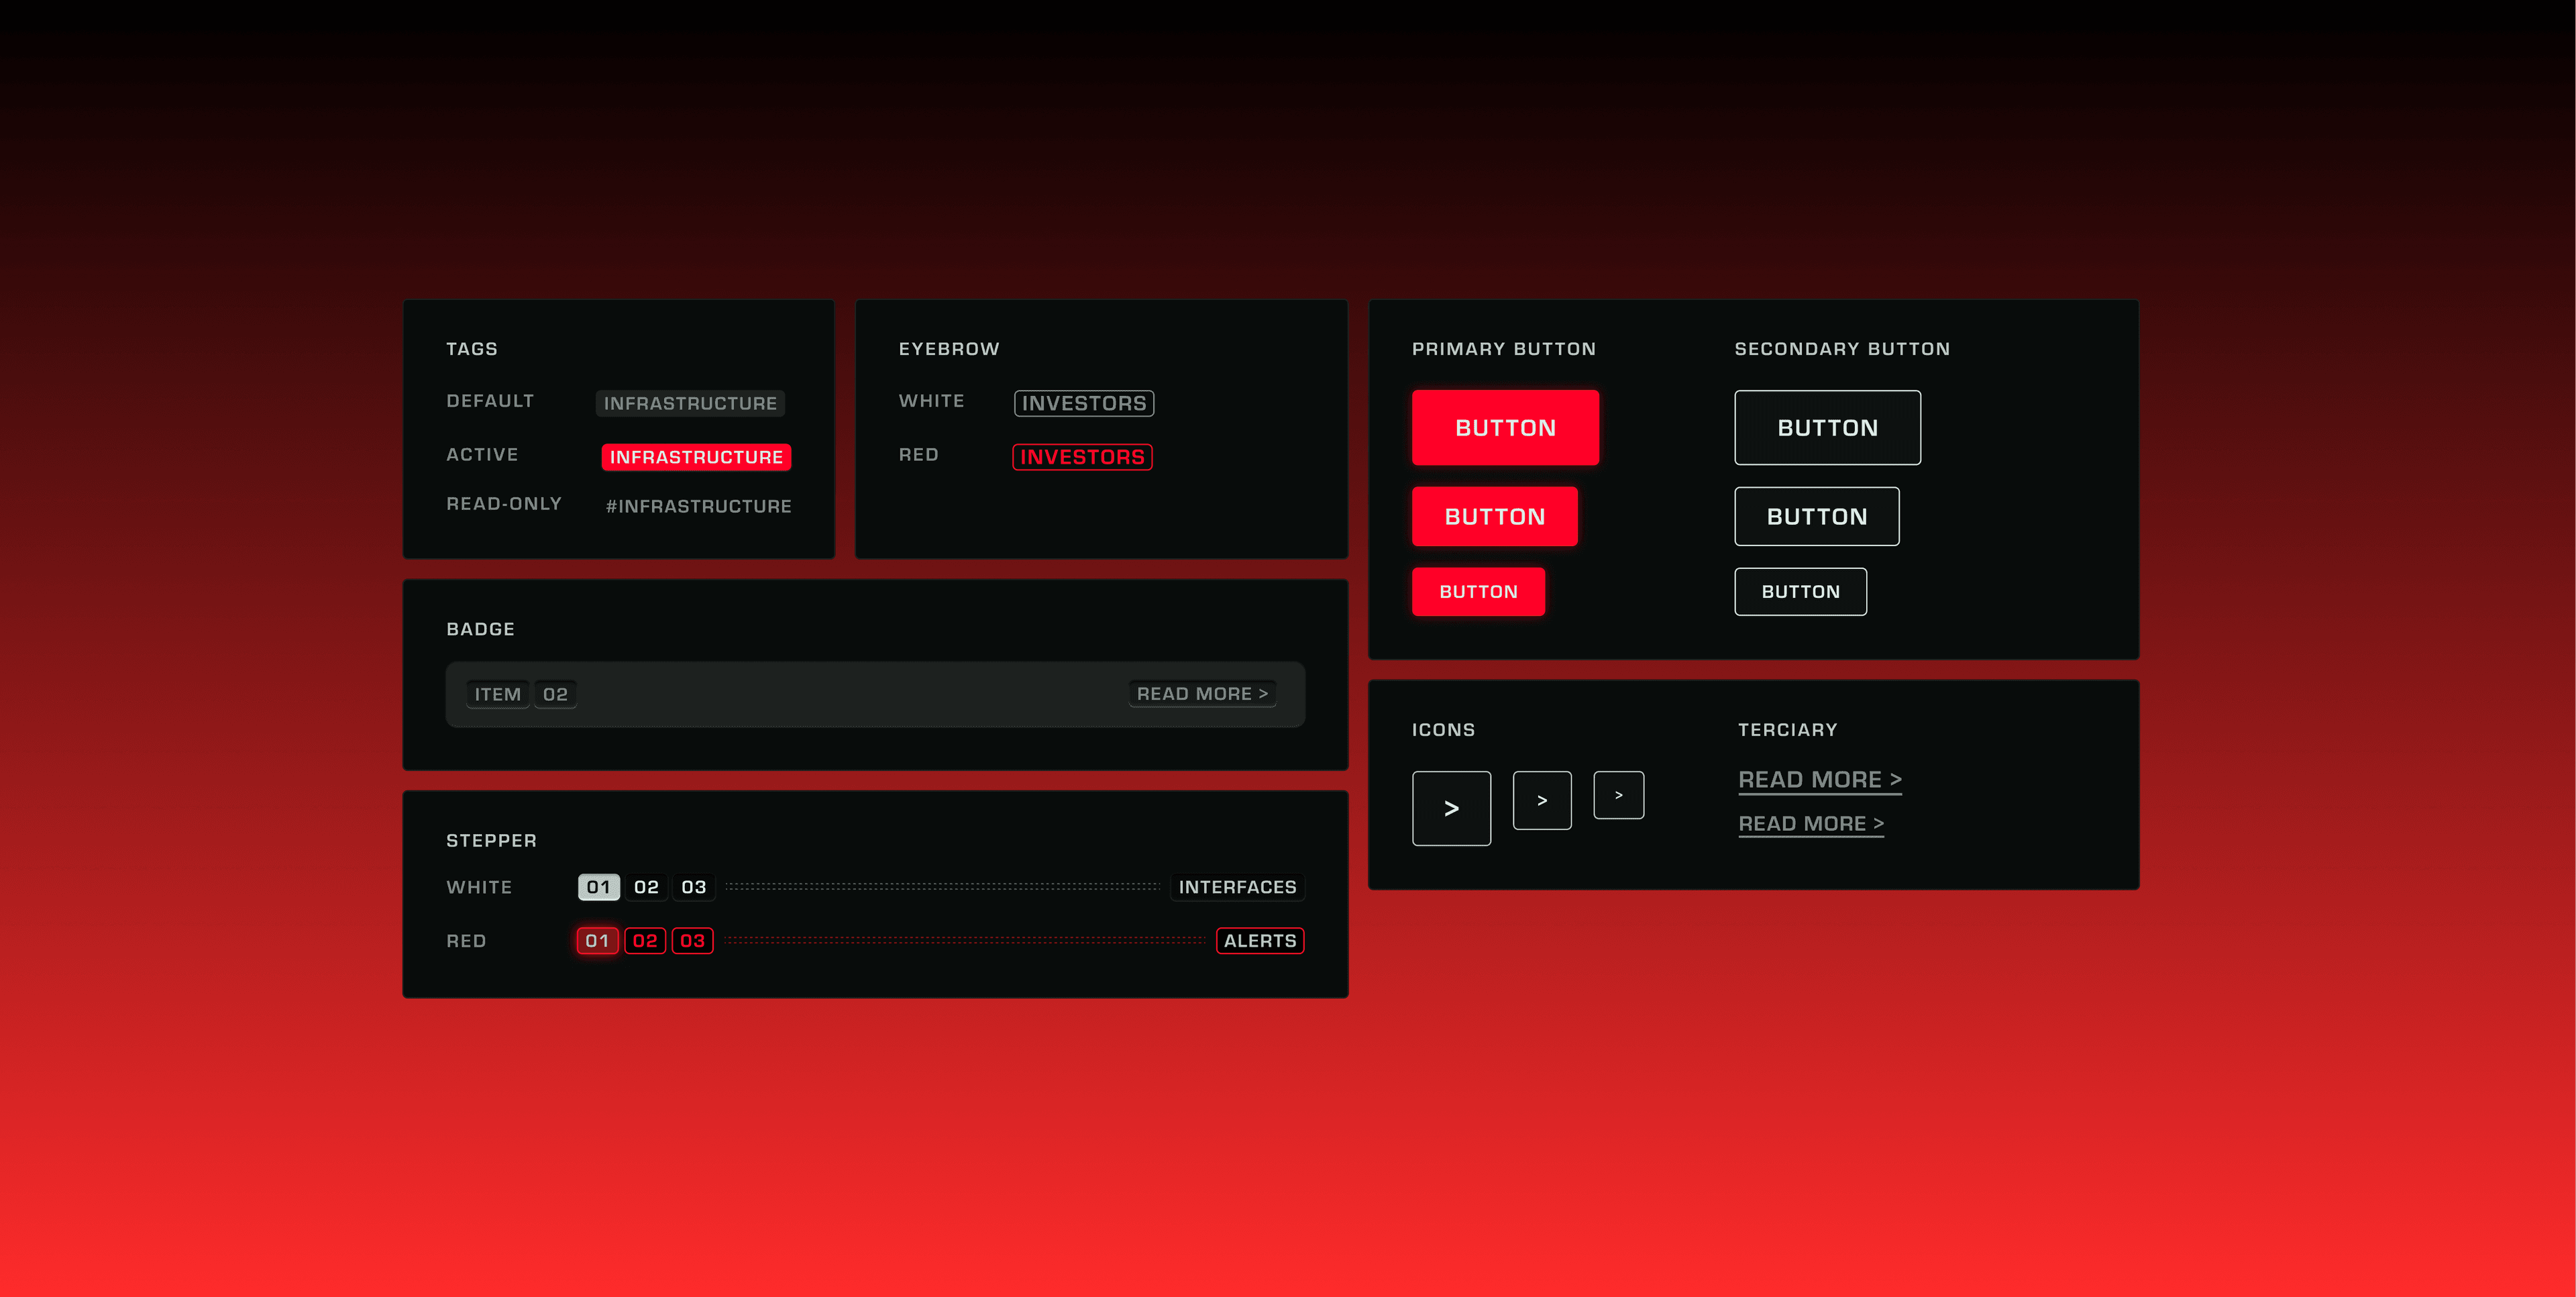
Task: Select step 01 in red stepper
Action: (597, 941)
